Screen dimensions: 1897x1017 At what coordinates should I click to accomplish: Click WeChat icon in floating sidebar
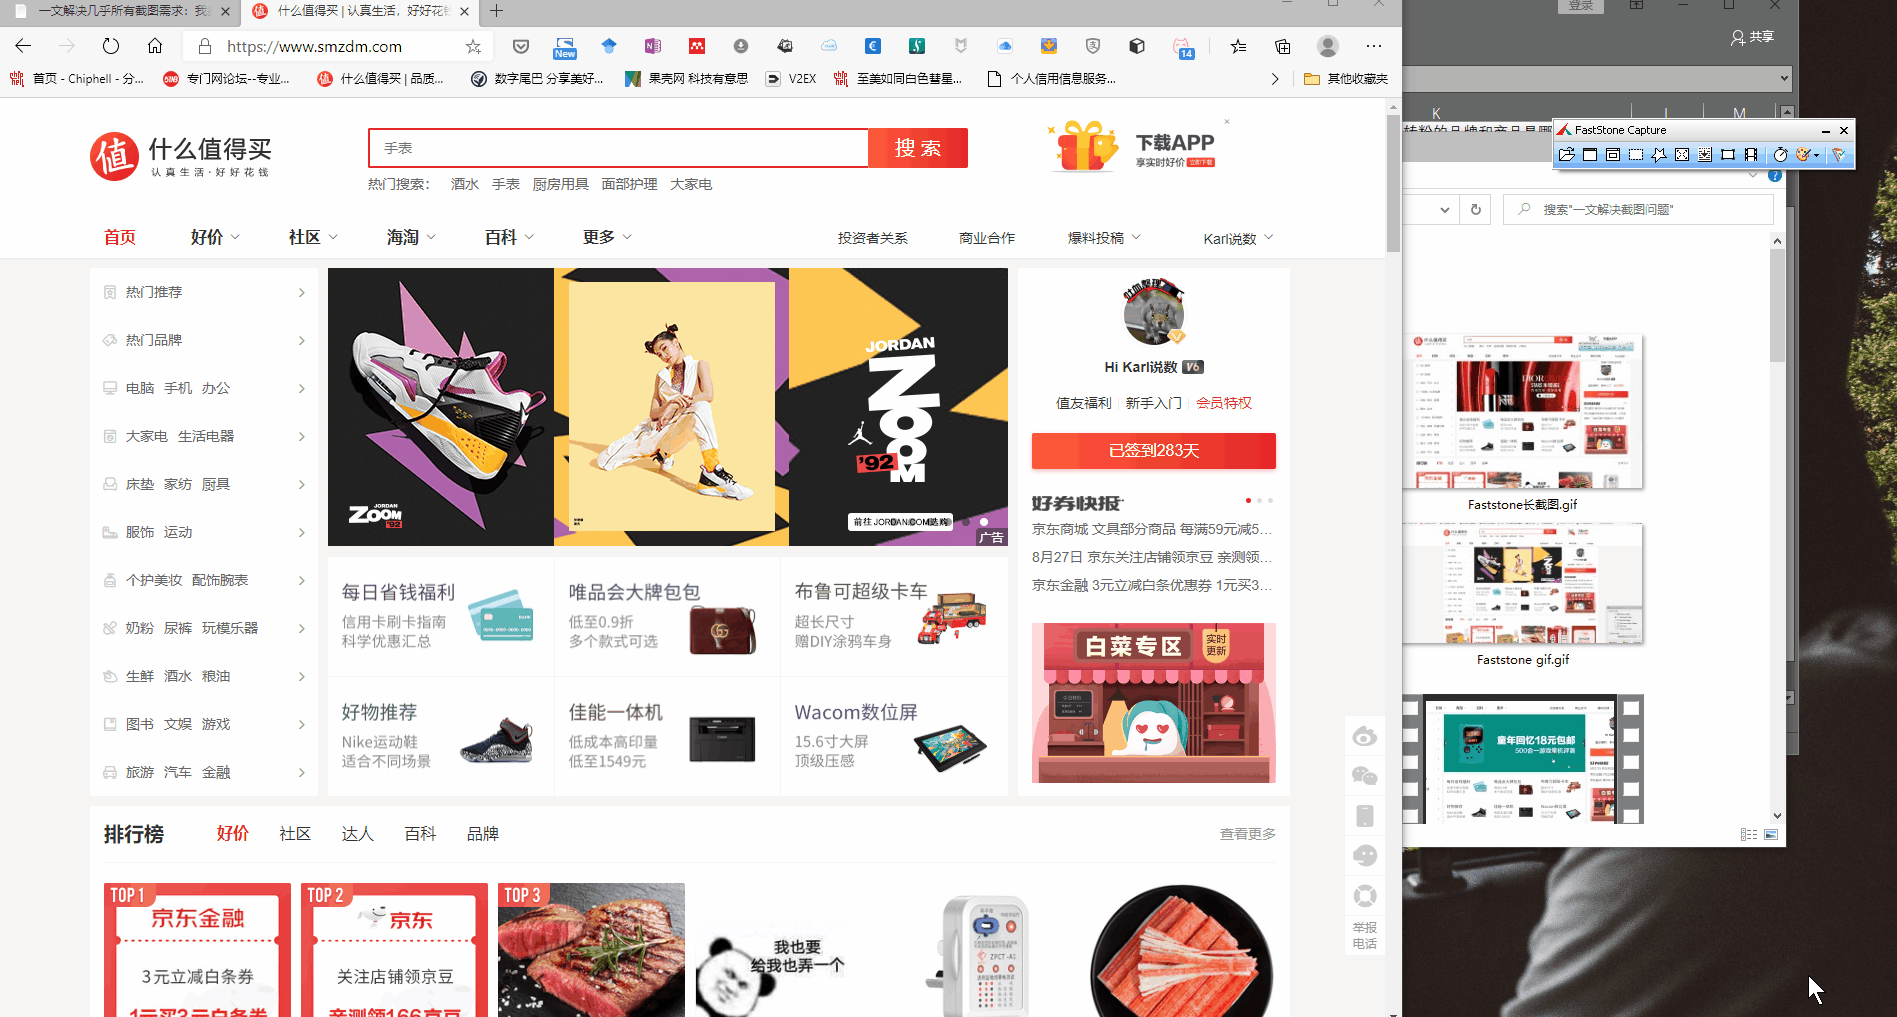pos(1365,776)
